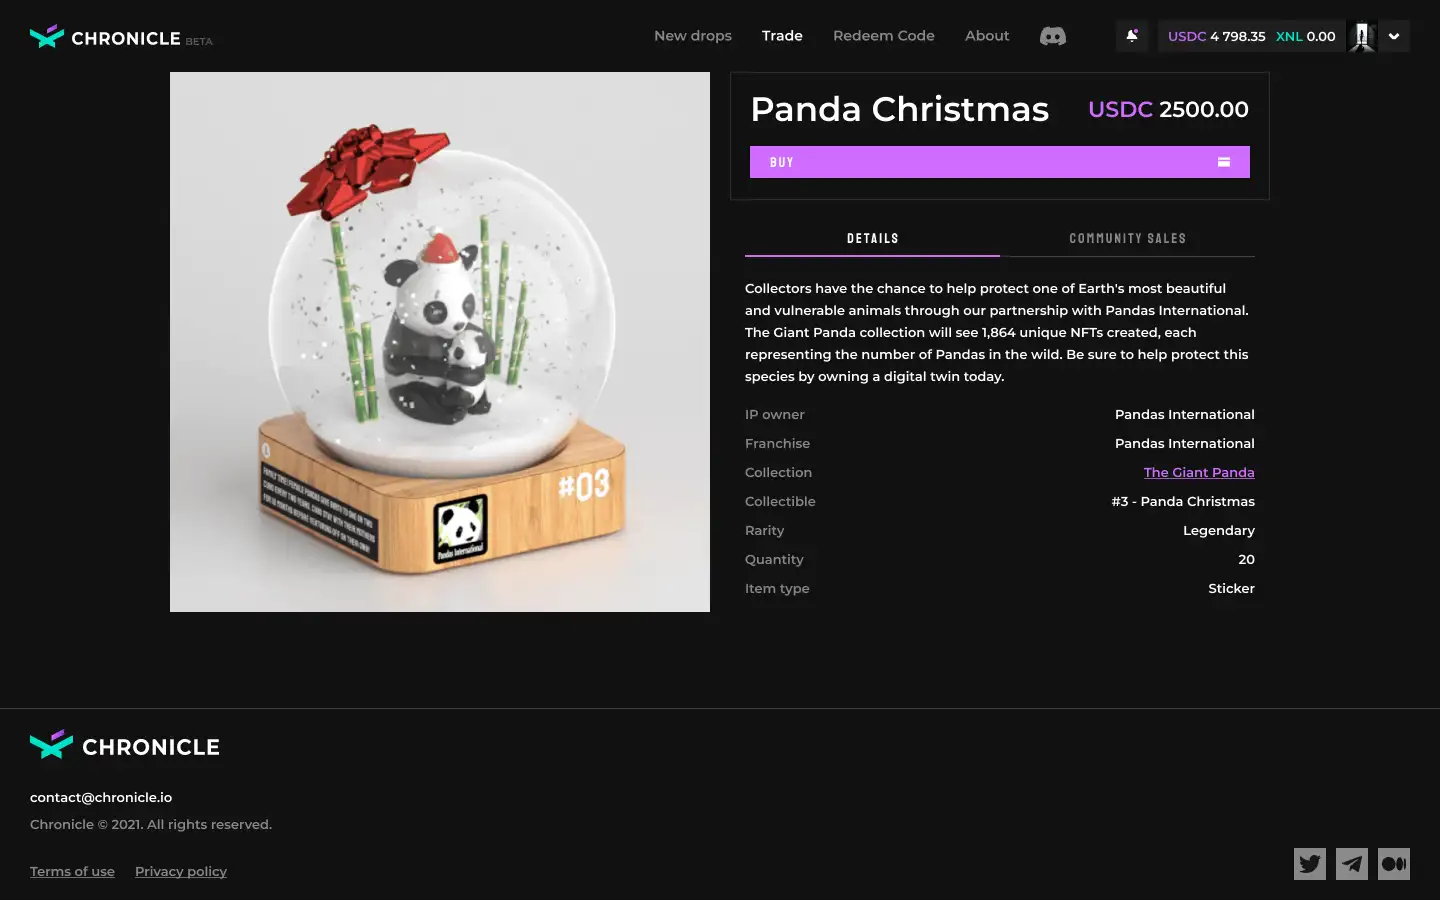Image resolution: width=1440 pixels, height=900 pixels.
Task: Open the Telegram social link
Action: (1352, 864)
